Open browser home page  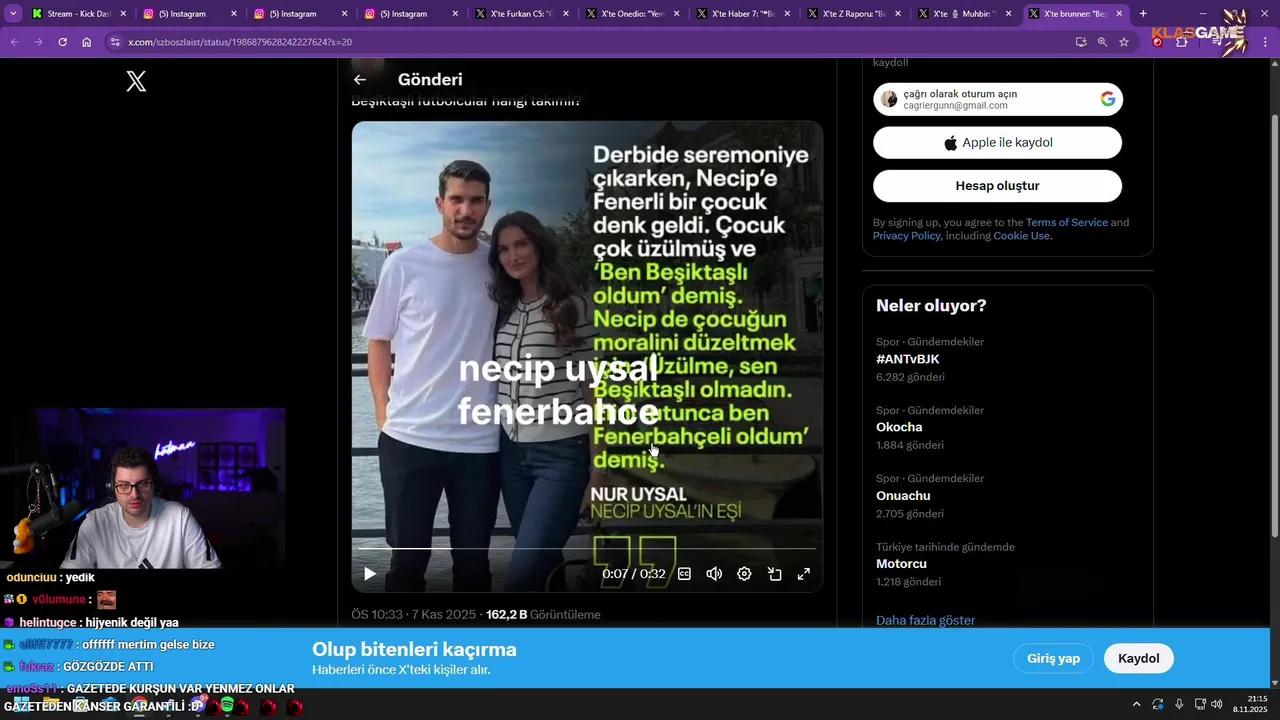tap(87, 42)
